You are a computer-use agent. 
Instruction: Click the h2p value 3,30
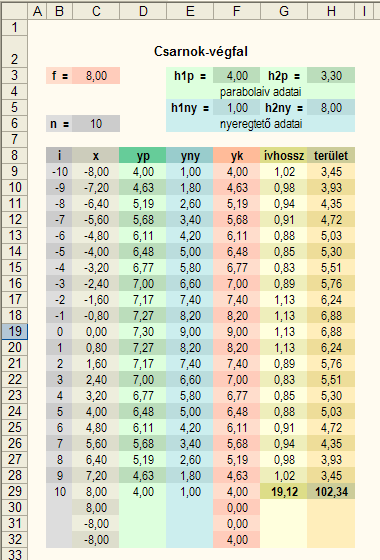tap(331, 76)
